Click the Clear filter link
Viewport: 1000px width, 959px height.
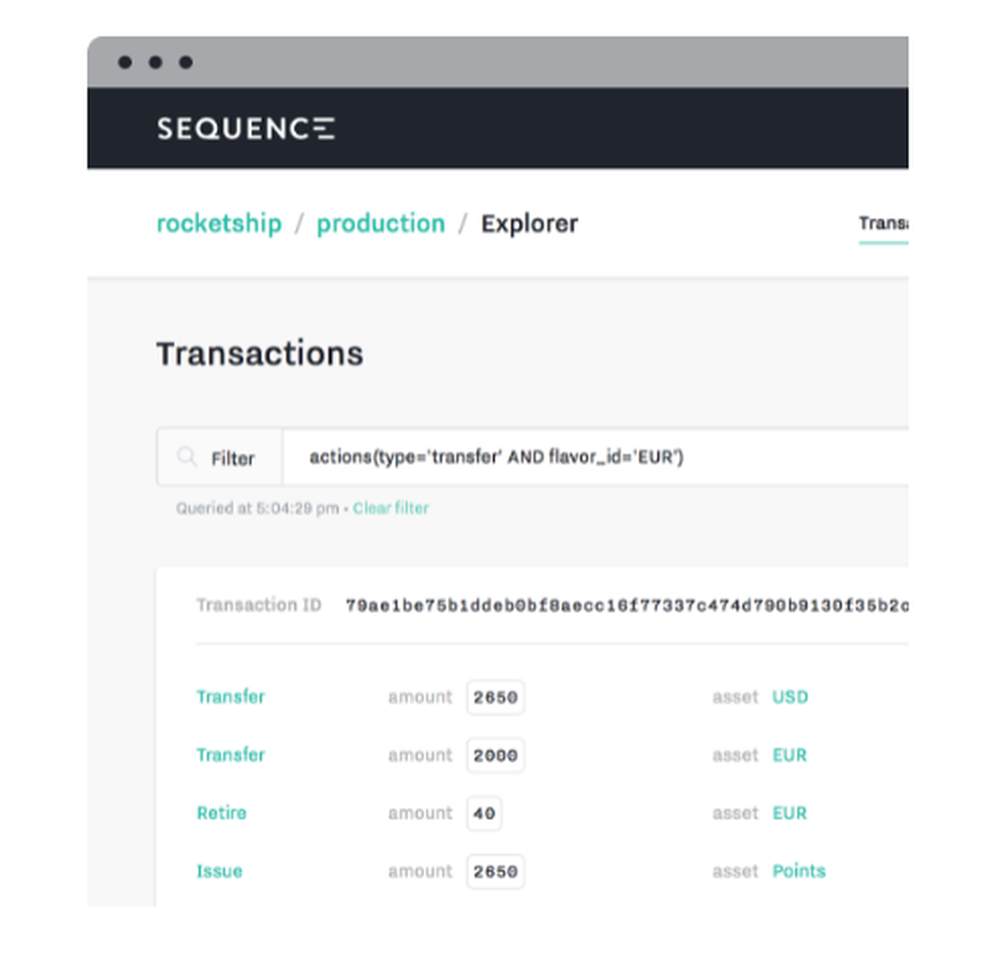pyautogui.click(x=390, y=508)
